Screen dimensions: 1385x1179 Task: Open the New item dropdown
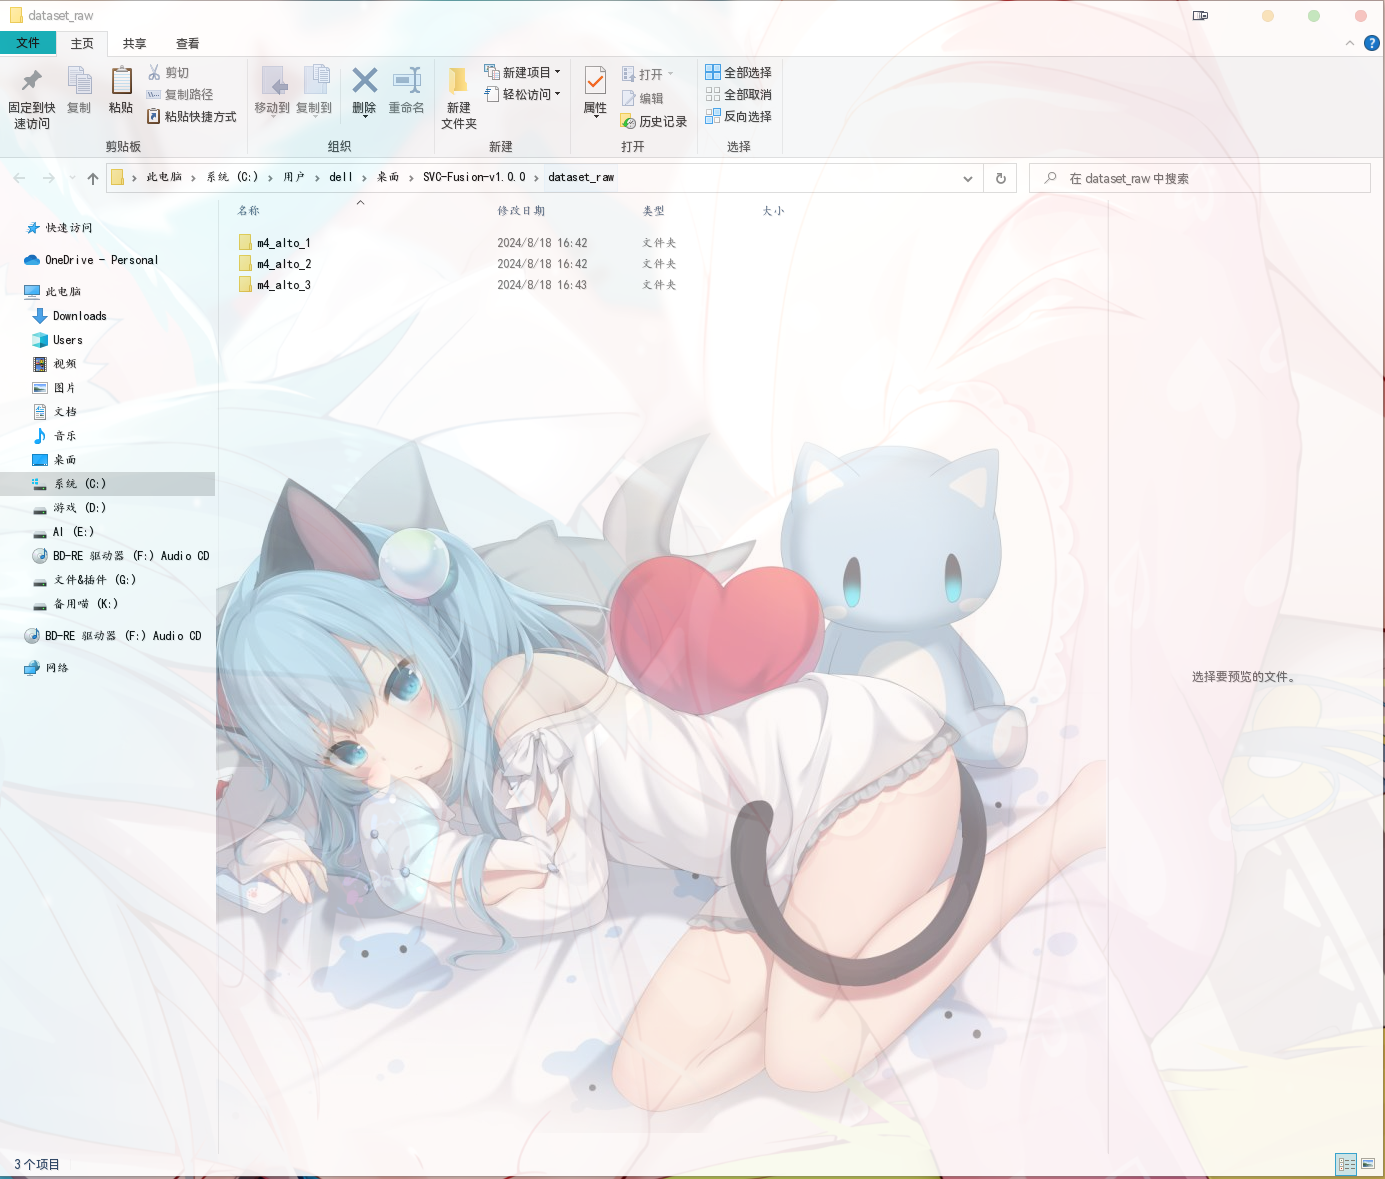coord(522,72)
